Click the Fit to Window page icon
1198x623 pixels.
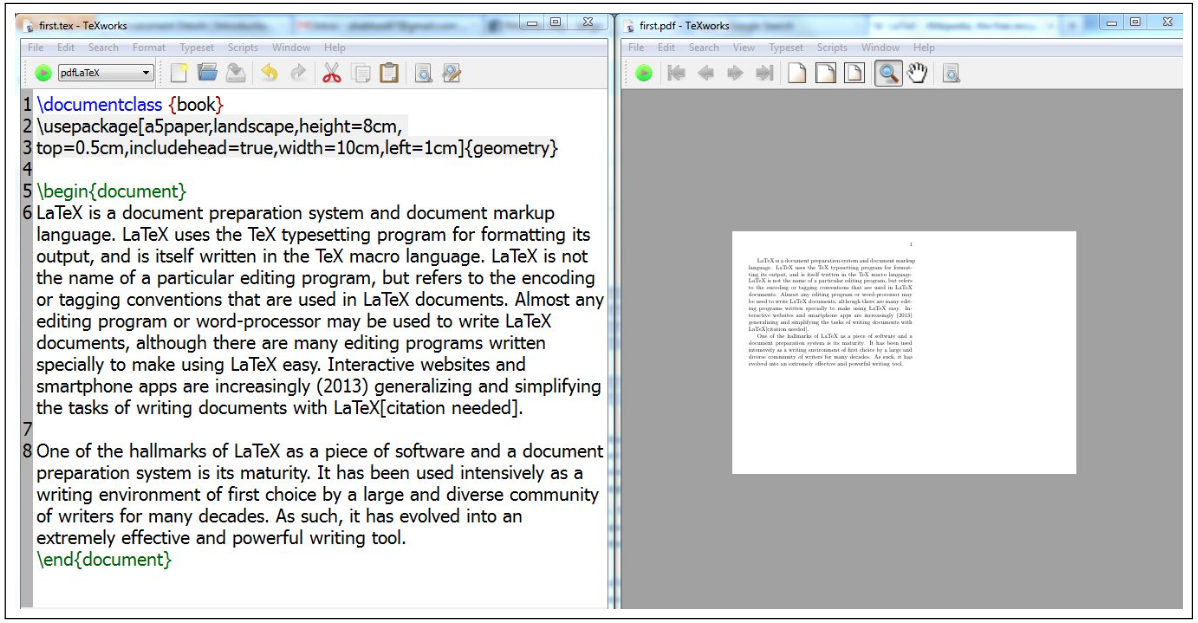tap(855, 73)
